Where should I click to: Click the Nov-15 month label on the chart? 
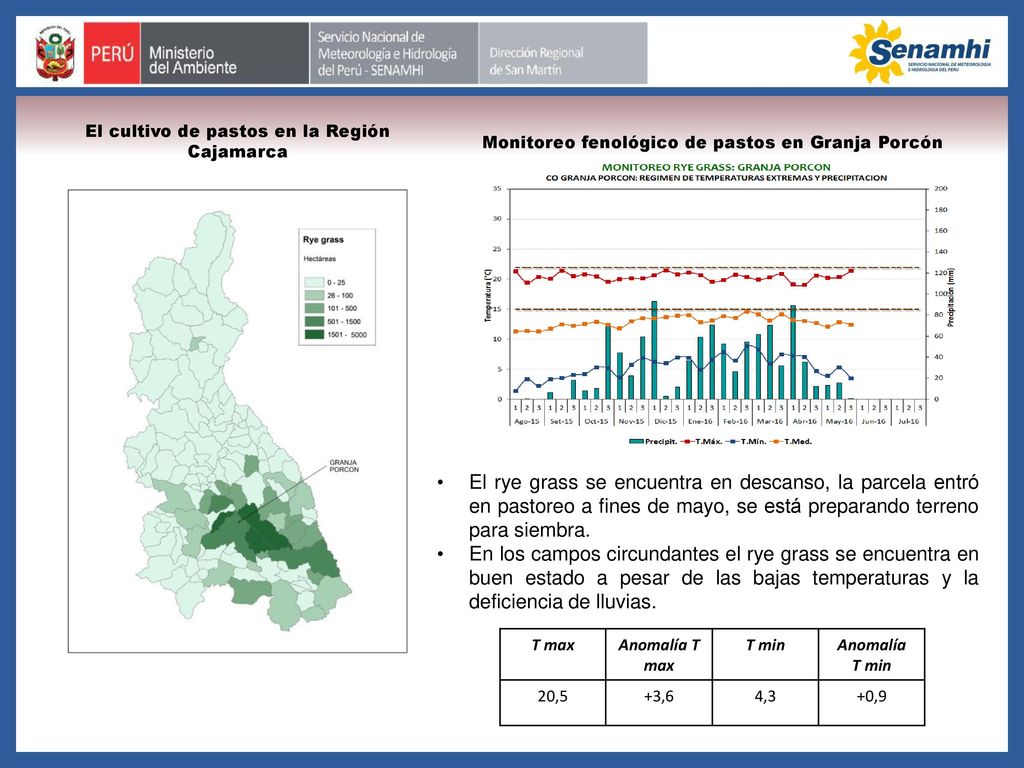tap(631, 421)
